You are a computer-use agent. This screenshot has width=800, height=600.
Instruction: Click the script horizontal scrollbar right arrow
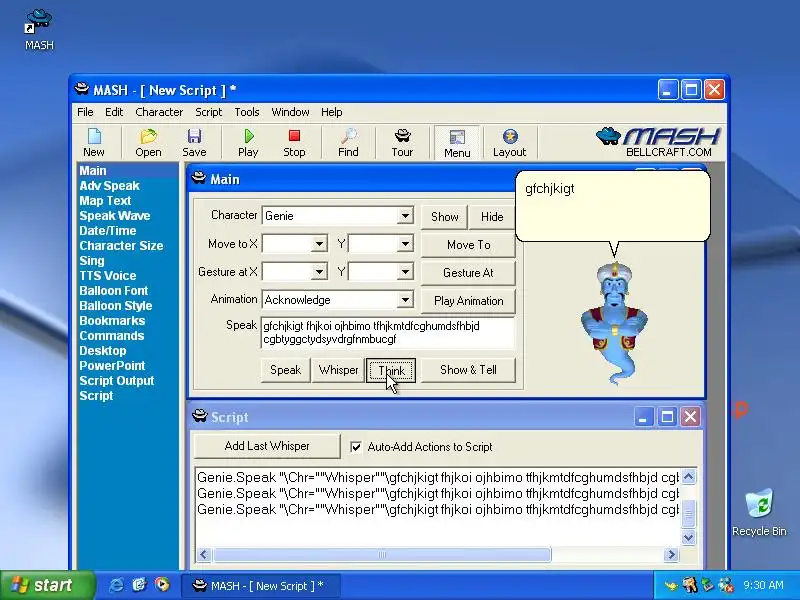[x=671, y=555]
